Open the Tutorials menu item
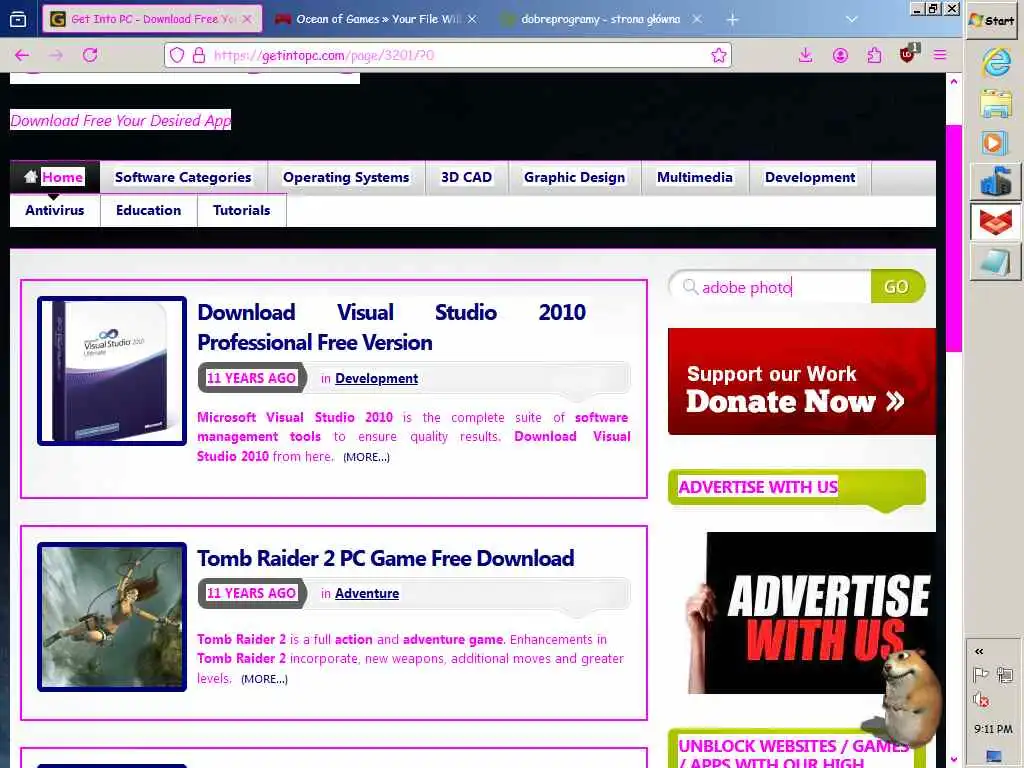Viewport: 1024px width, 768px height. [242, 210]
